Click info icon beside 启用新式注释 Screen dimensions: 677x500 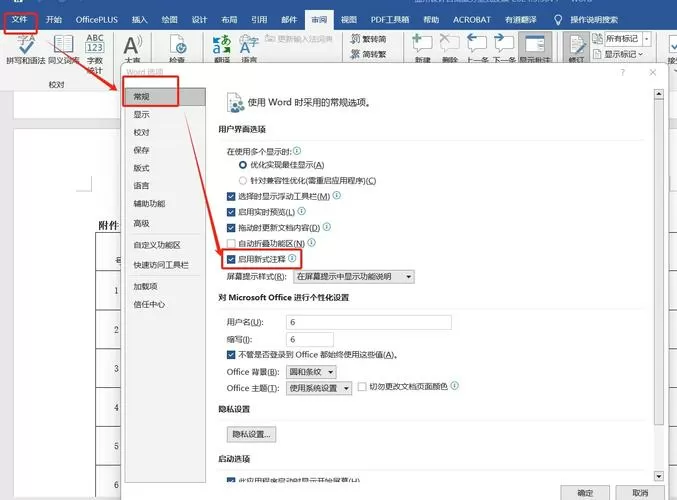point(292,258)
